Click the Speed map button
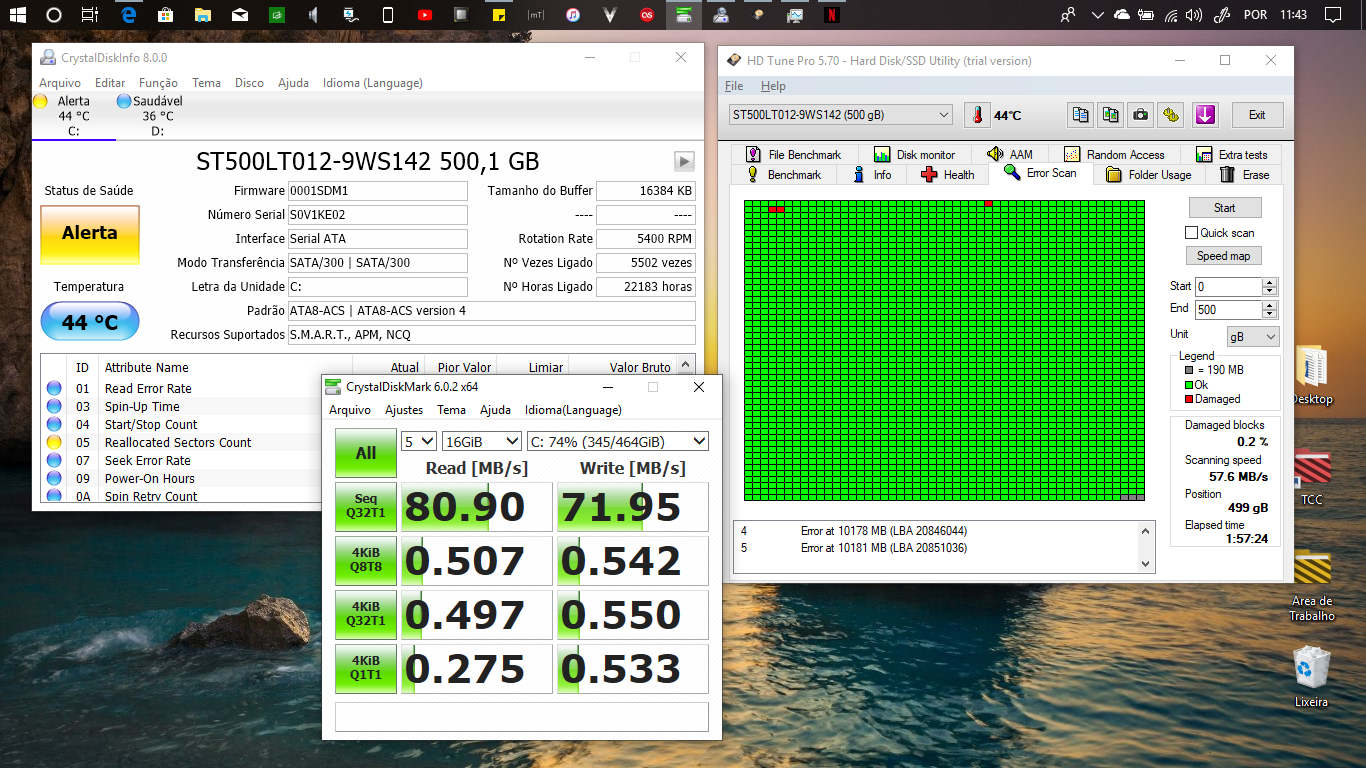The image size is (1366, 768). [1223, 256]
